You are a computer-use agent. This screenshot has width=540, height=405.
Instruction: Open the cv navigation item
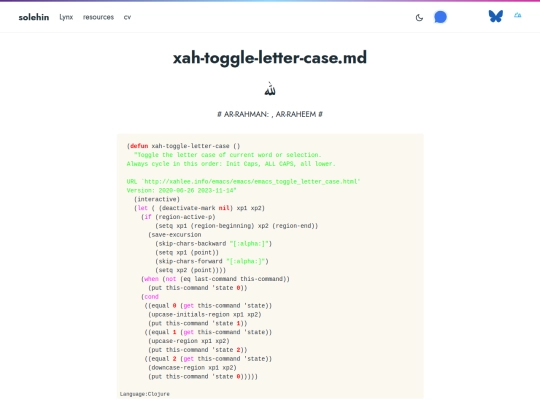coord(127,17)
